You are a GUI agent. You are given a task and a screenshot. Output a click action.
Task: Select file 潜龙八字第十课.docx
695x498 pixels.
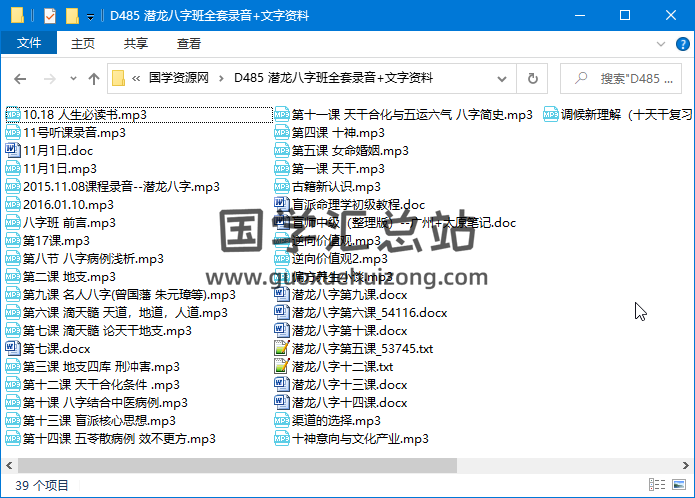click(x=341, y=331)
